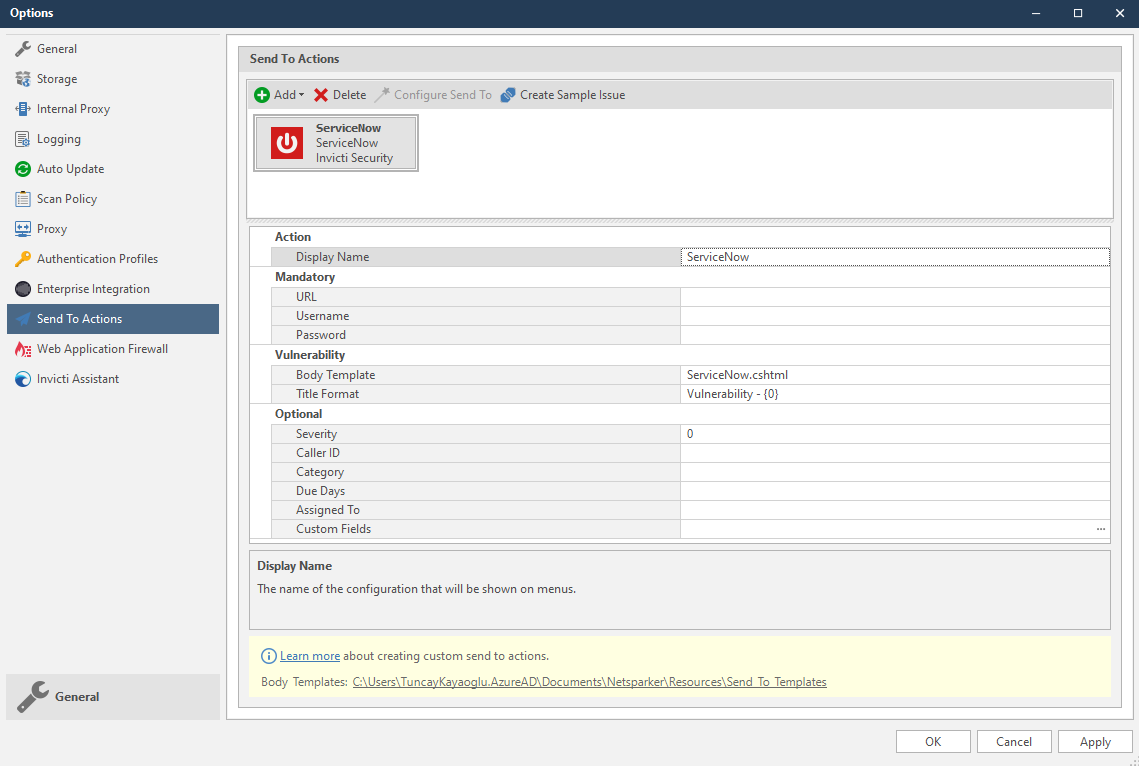
Task: Click the Logging document icon
Action: click(x=23, y=139)
